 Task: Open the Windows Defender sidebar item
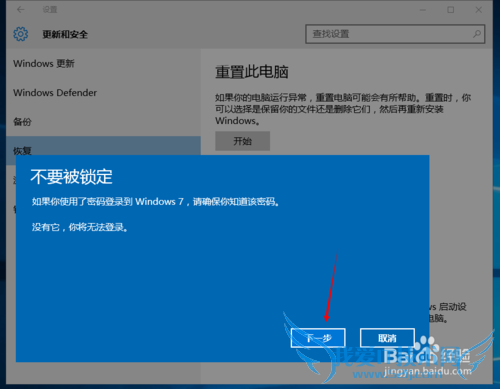tap(55, 93)
